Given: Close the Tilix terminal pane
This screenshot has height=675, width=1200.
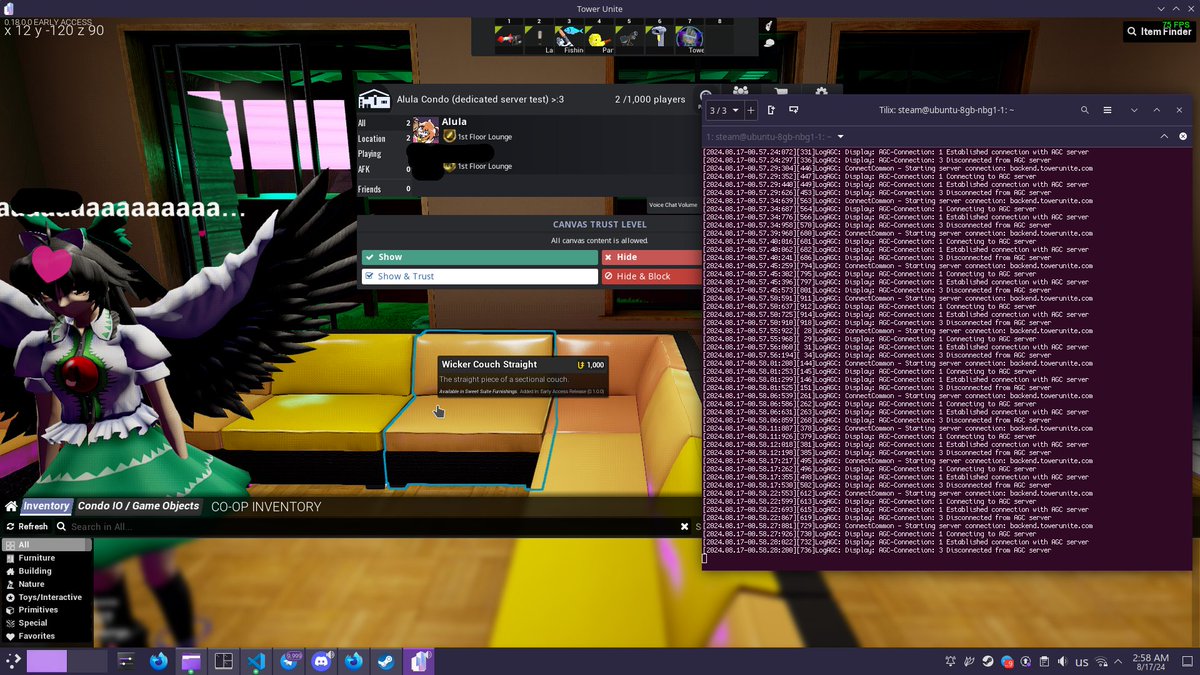Looking at the screenshot, I should click(x=1181, y=136).
